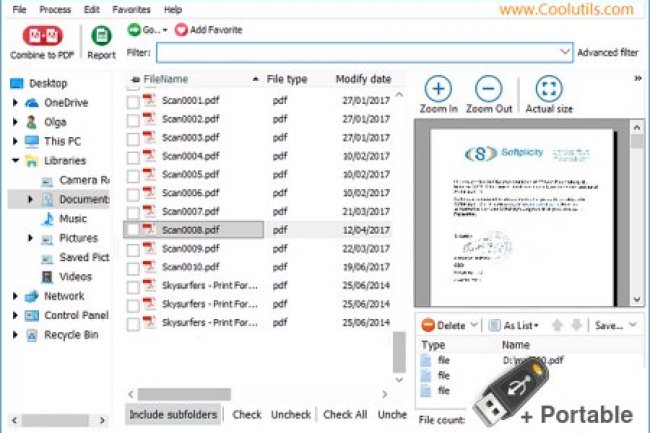The height and width of the screenshot is (433, 650).
Task: Check the box for Scan0001.pdf
Action: point(133,102)
